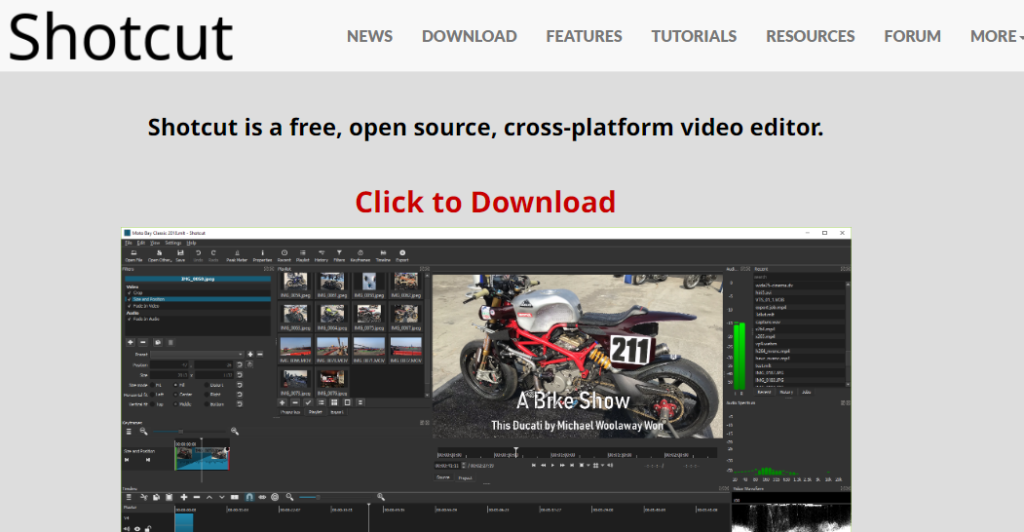Click the timeline zoom-in magnifier icon
This screenshot has height=532, width=1024.
click(381, 497)
